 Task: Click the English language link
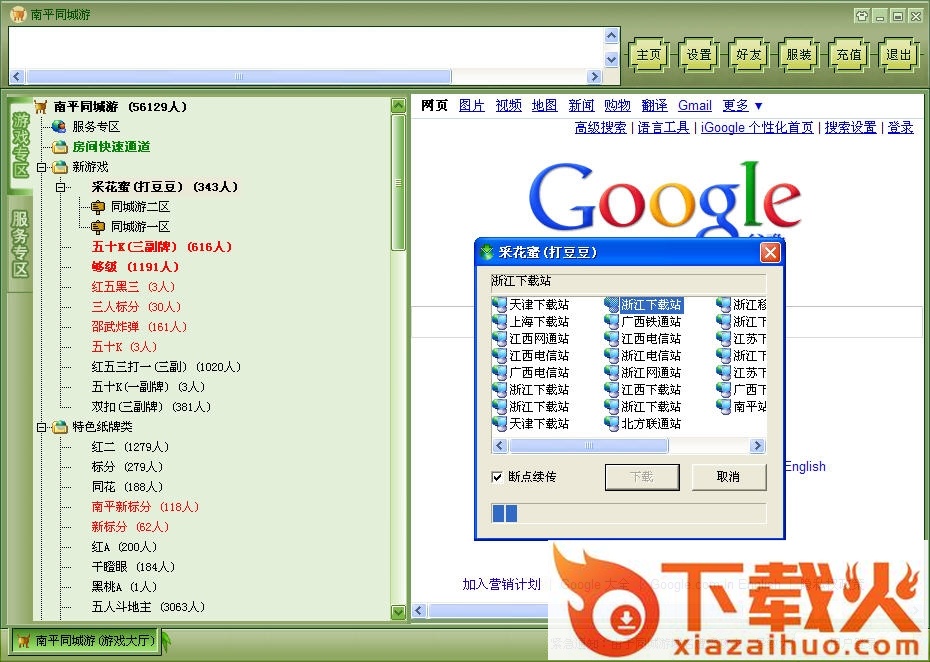click(x=805, y=466)
